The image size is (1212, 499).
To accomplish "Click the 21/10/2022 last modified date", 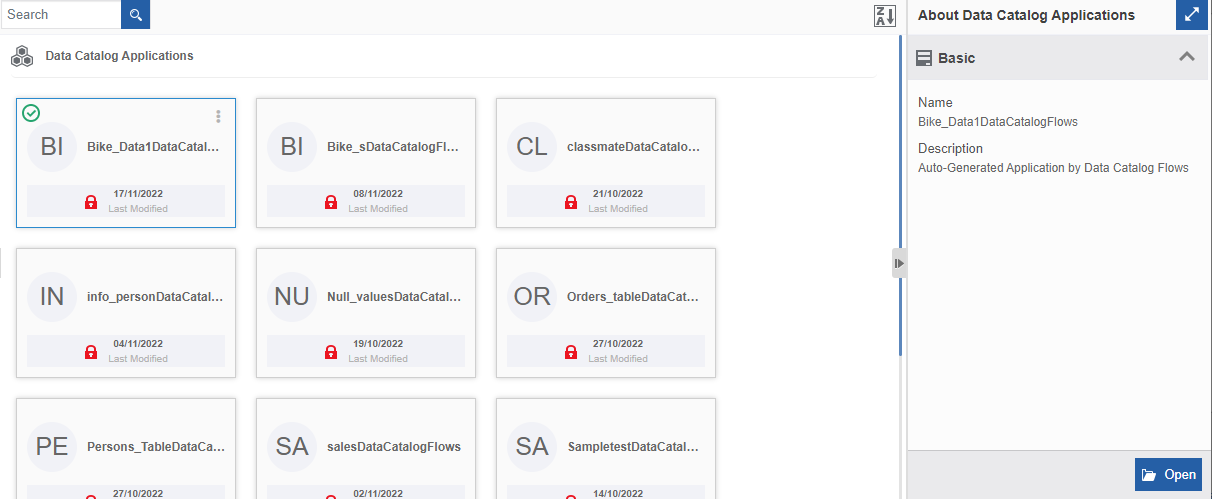I will [618, 194].
